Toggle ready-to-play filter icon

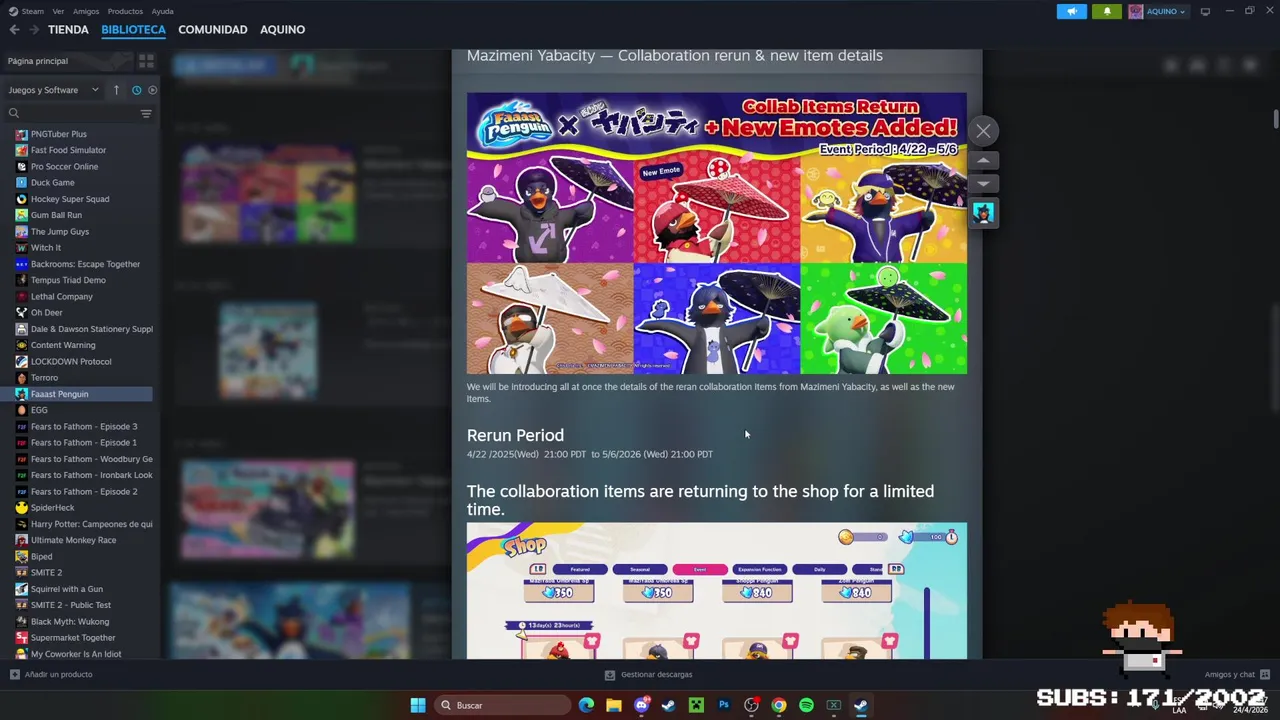(x=152, y=90)
